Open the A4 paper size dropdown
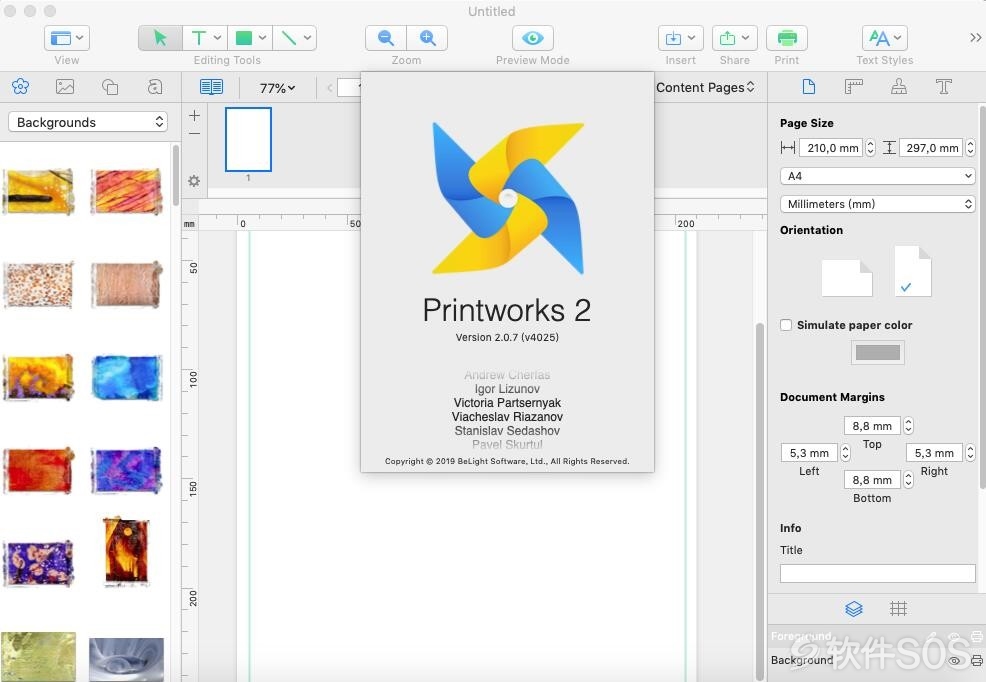 [x=878, y=176]
